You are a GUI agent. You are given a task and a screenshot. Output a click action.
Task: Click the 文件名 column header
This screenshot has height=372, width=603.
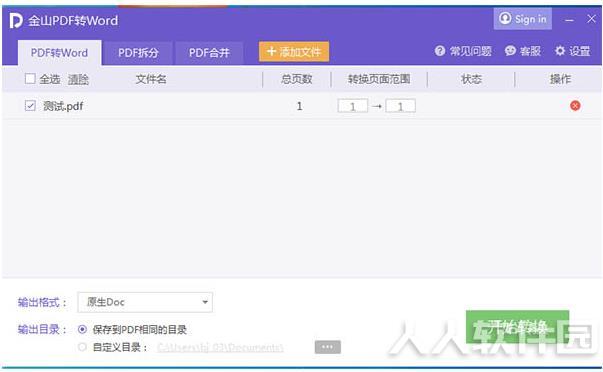(x=151, y=79)
